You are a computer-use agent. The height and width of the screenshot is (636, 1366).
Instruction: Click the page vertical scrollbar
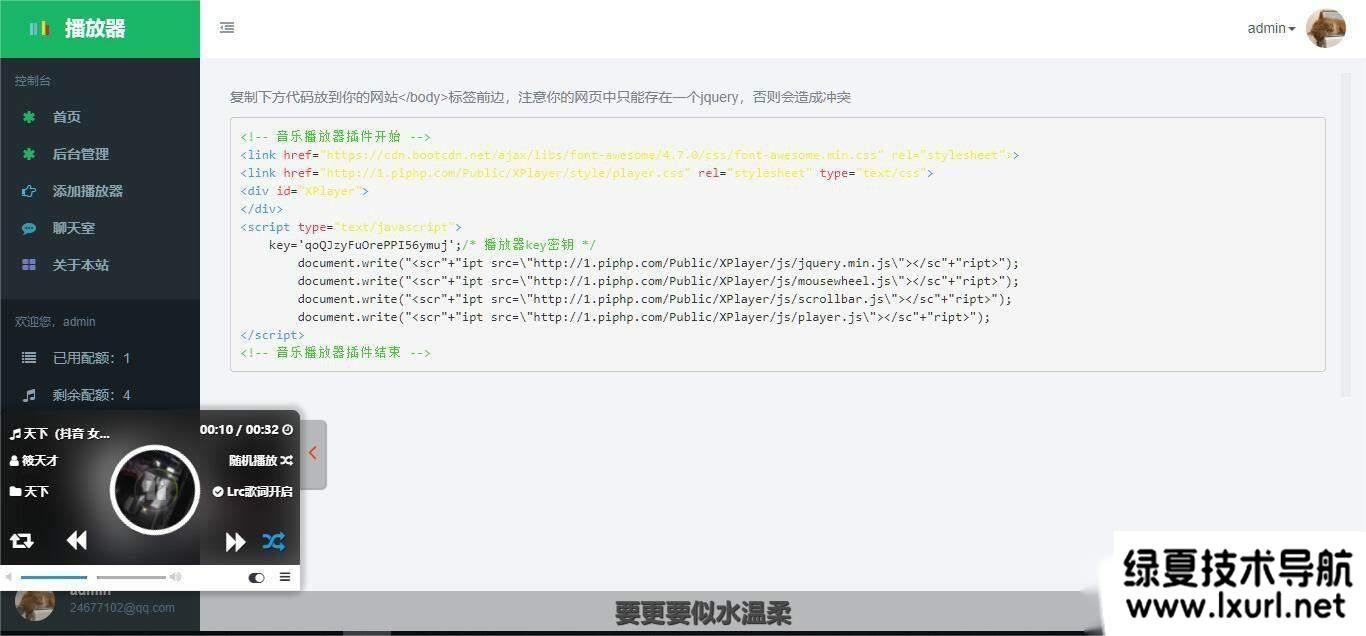click(x=1345, y=235)
